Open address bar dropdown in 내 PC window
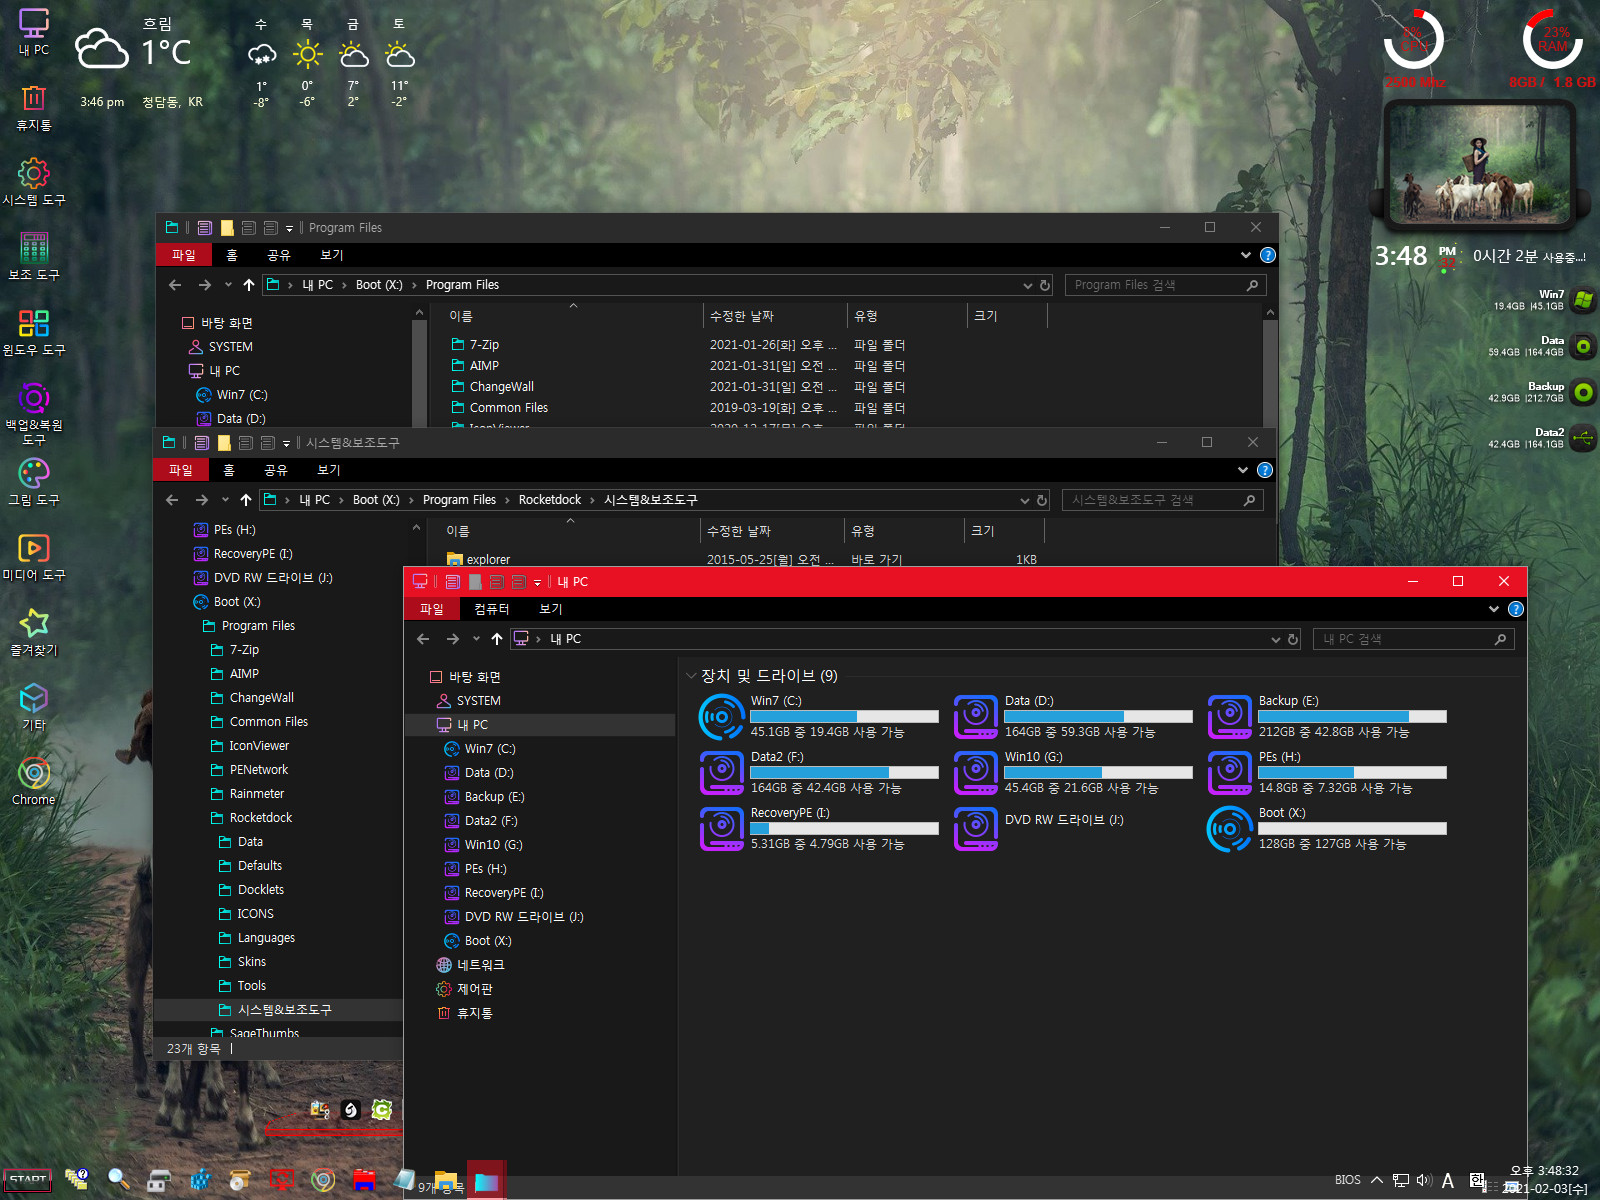1600x1200 pixels. [x=1275, y=639]
